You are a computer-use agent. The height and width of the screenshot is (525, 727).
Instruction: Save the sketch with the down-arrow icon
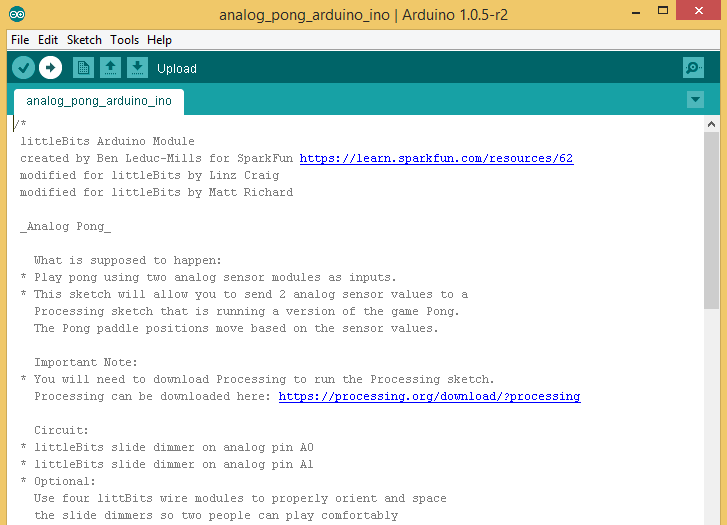click(137, 68)
